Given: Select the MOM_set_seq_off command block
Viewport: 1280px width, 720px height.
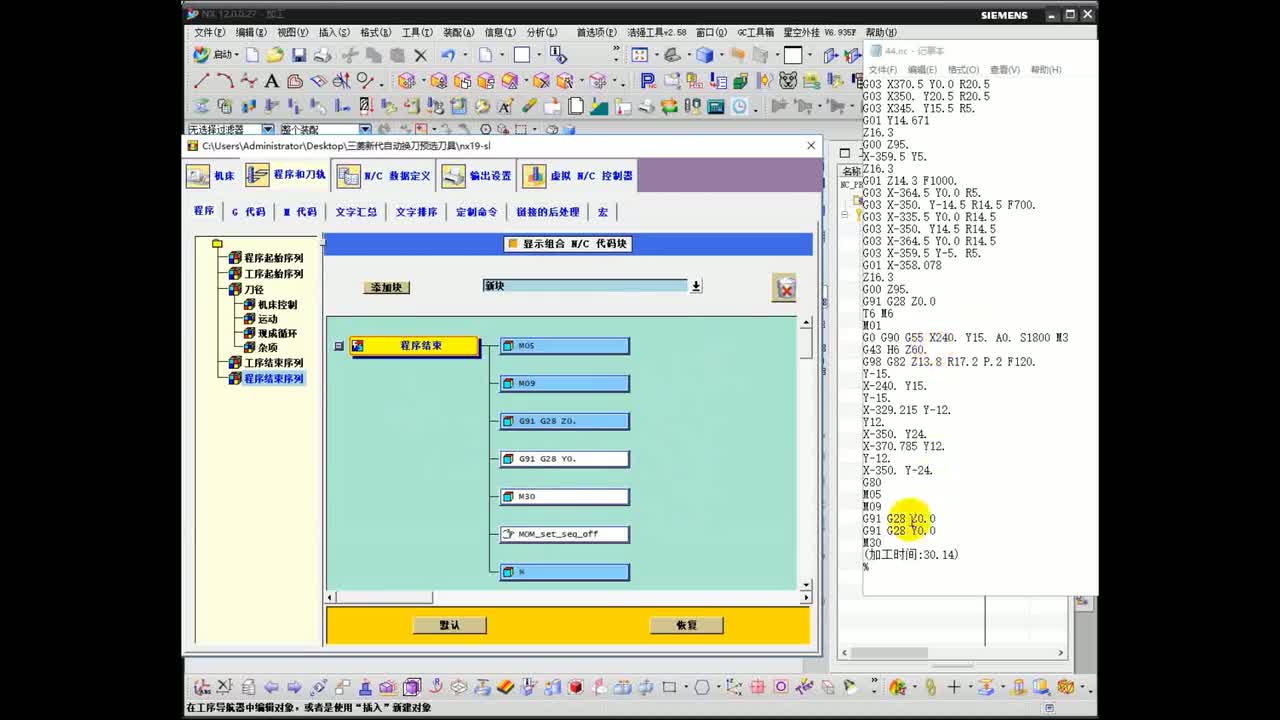Looking at the screenshot, I should coord(565,534).
